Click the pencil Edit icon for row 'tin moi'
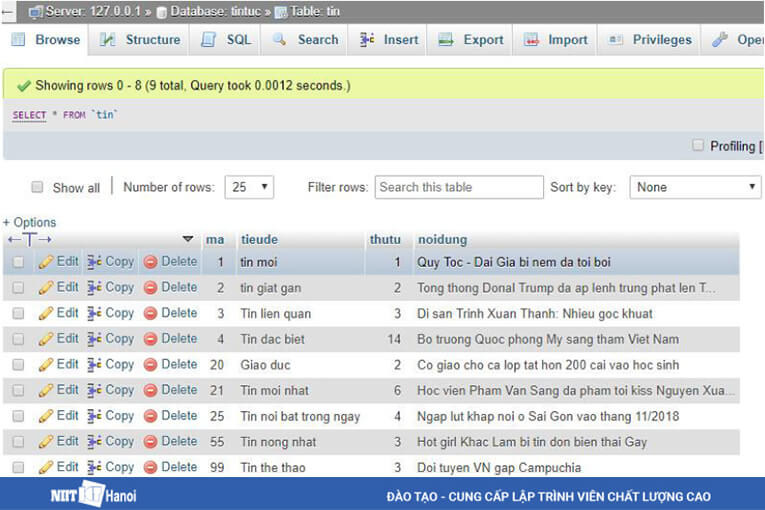Image resolution: width=765 pixels, height=510 pixels. point(46,262)
